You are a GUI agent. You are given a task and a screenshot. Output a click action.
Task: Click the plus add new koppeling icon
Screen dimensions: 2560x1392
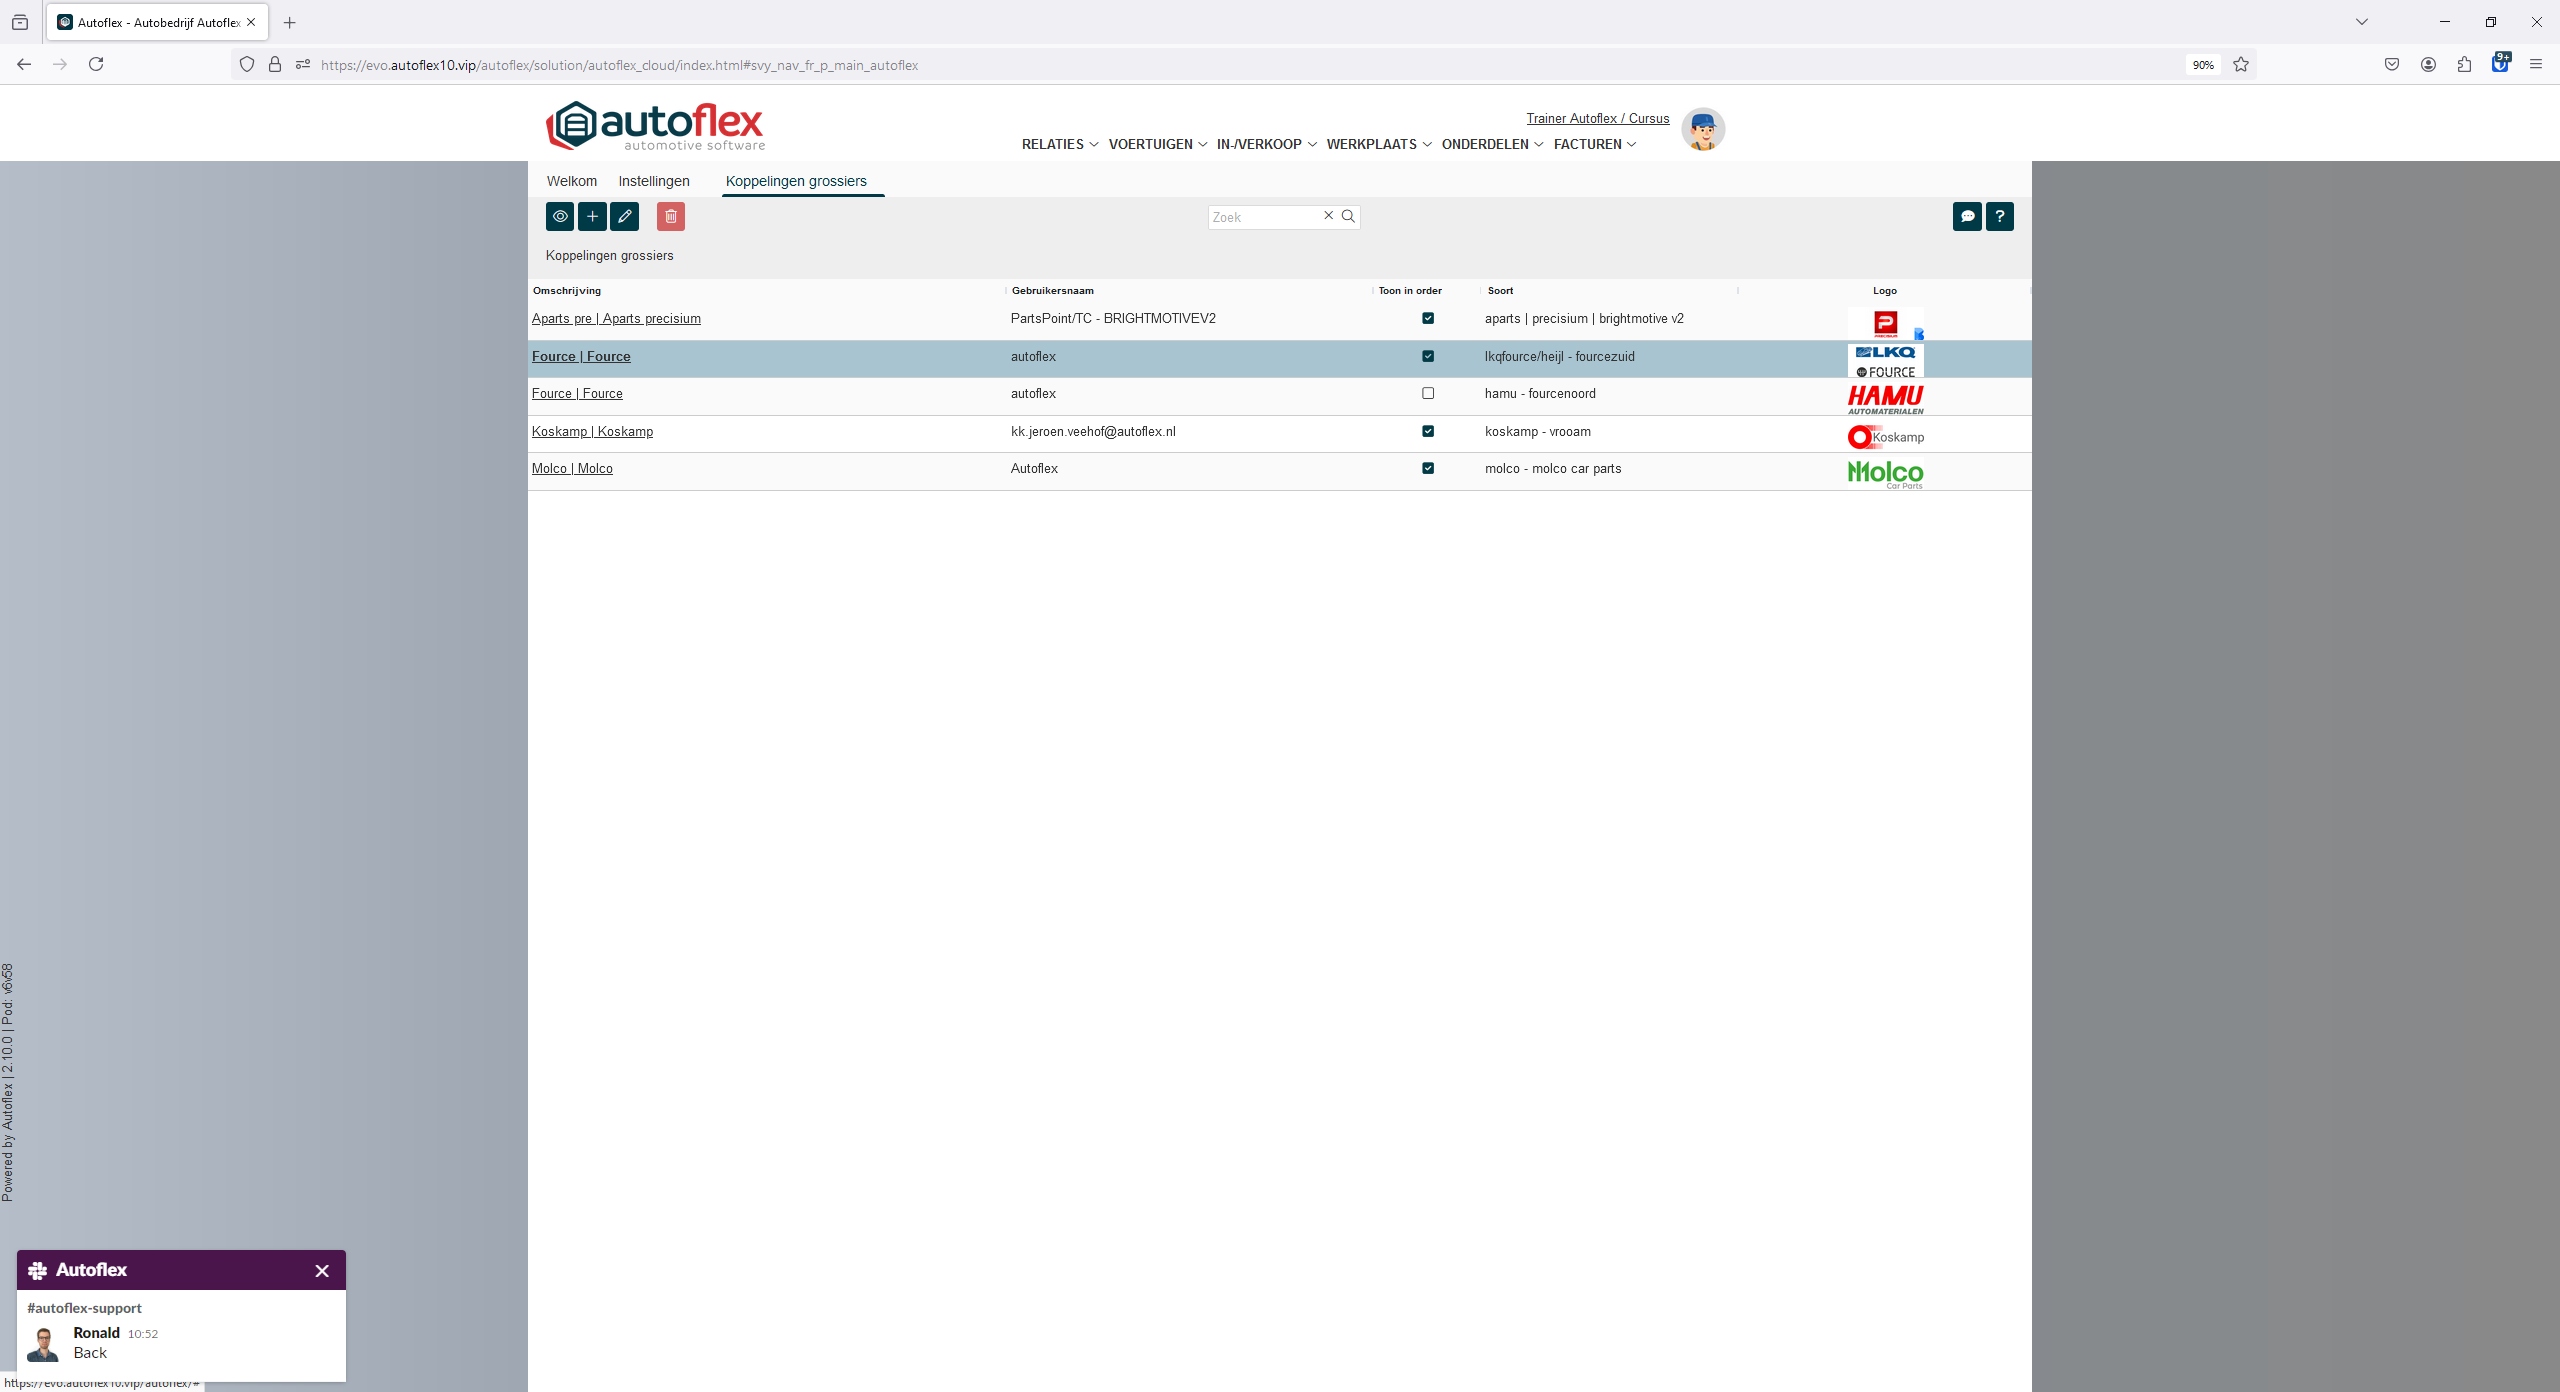pyautogui.click(x=592, y=216)
